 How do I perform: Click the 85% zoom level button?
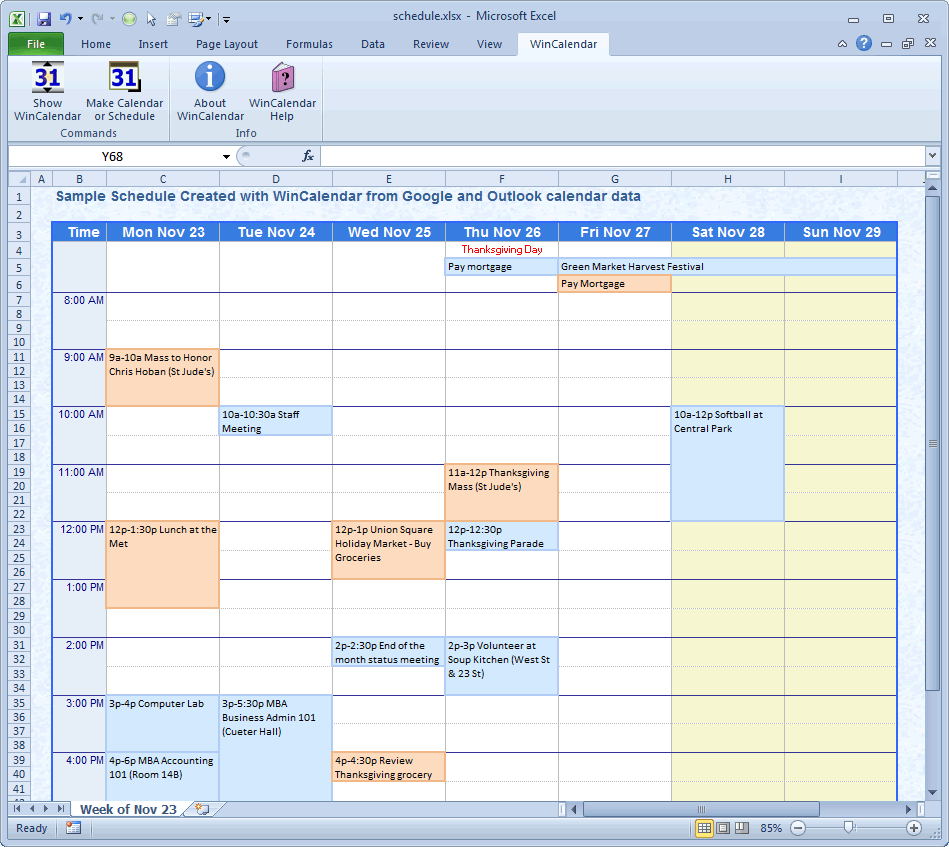770,828
